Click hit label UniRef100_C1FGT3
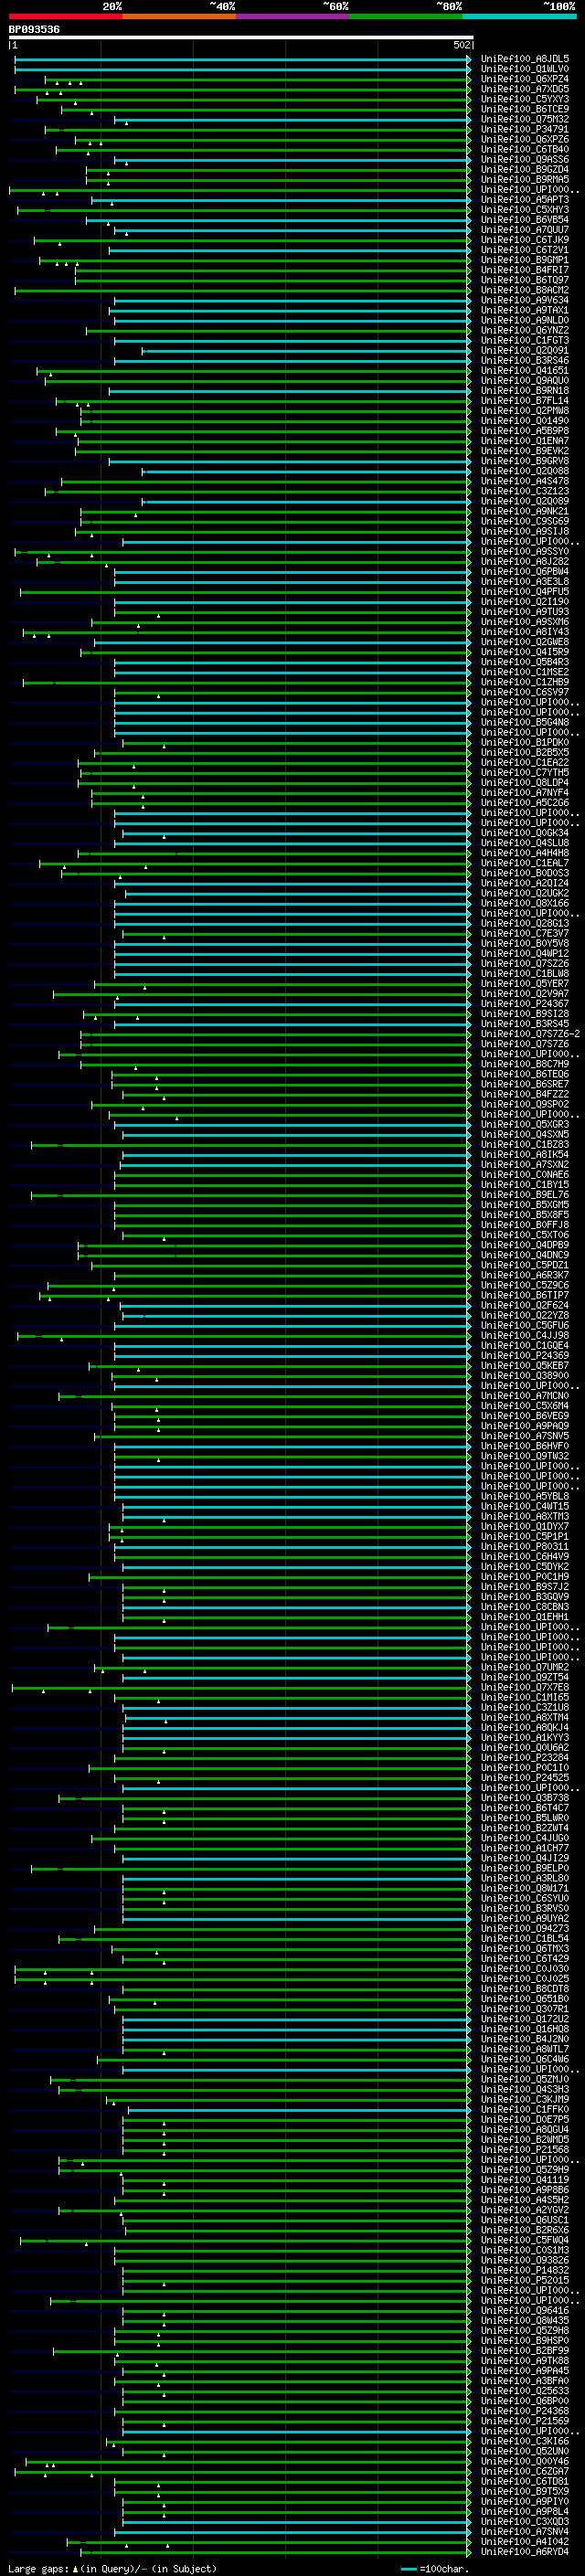The width and height of the screenshot is (585, 2576). (x=525, y=340)
